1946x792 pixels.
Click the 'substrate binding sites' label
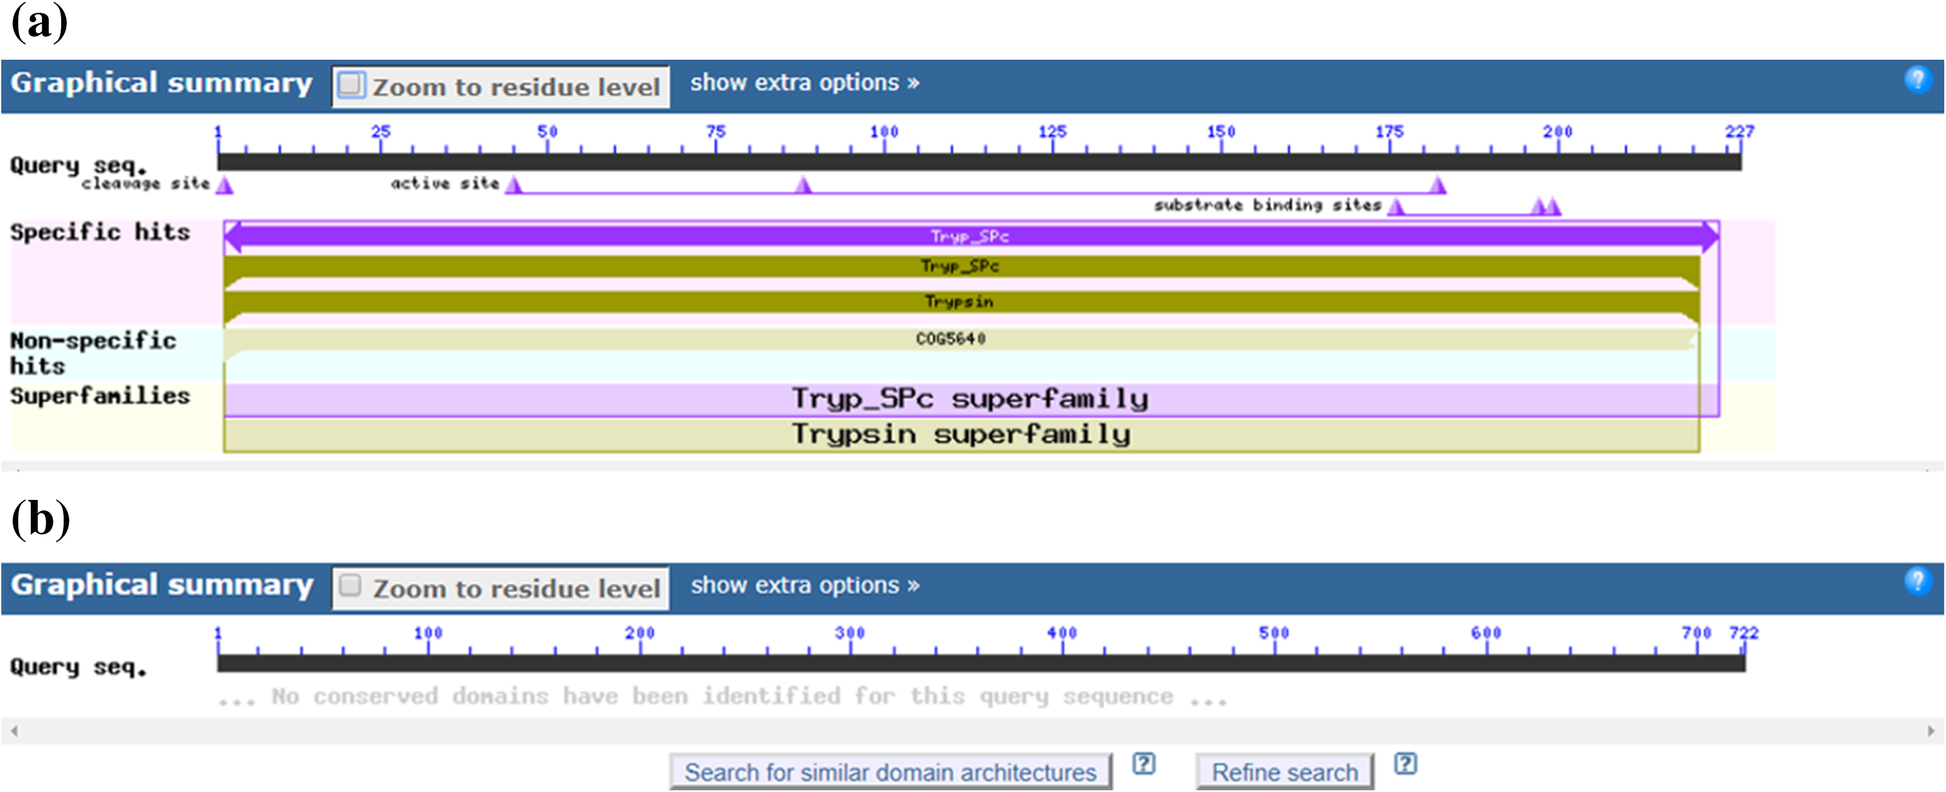[1267, 205]
